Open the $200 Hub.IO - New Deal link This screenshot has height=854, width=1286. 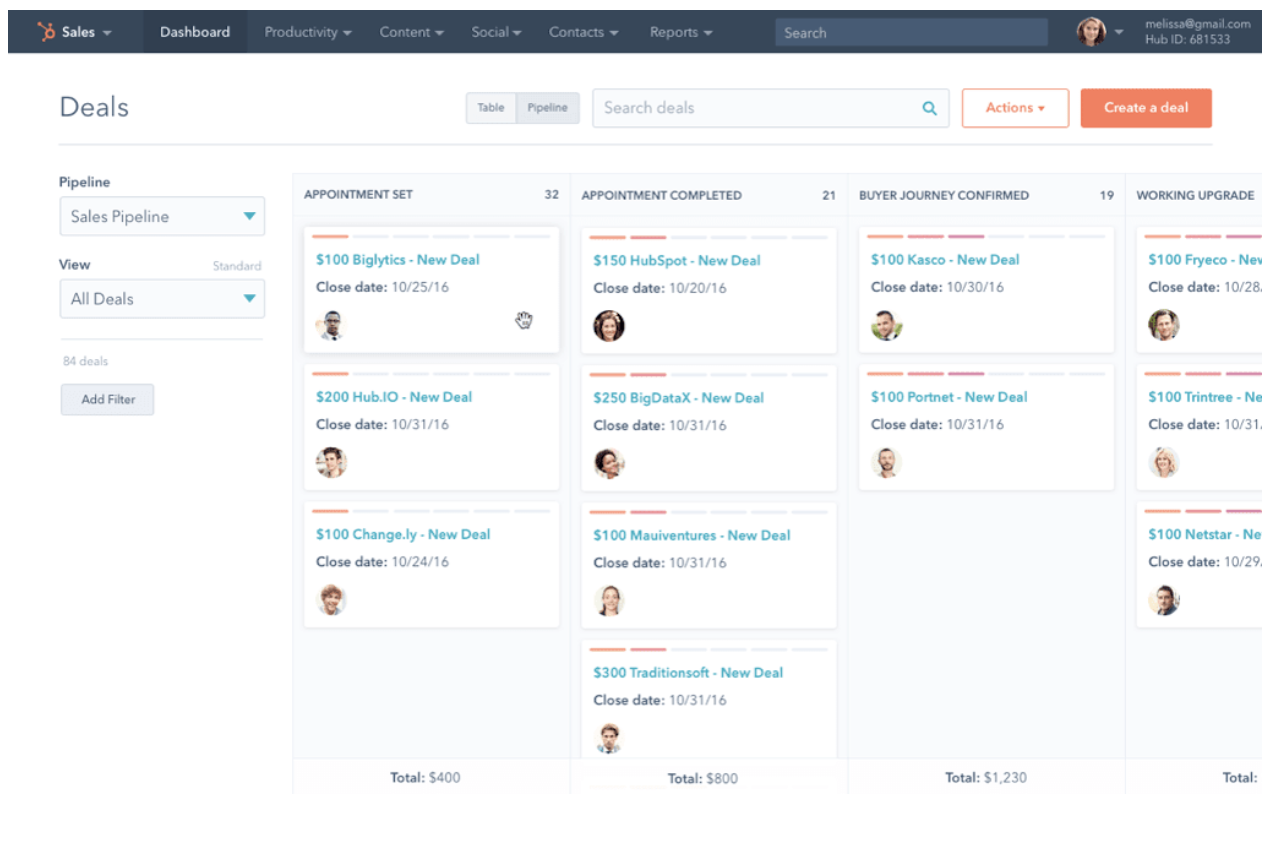[394, 396]
